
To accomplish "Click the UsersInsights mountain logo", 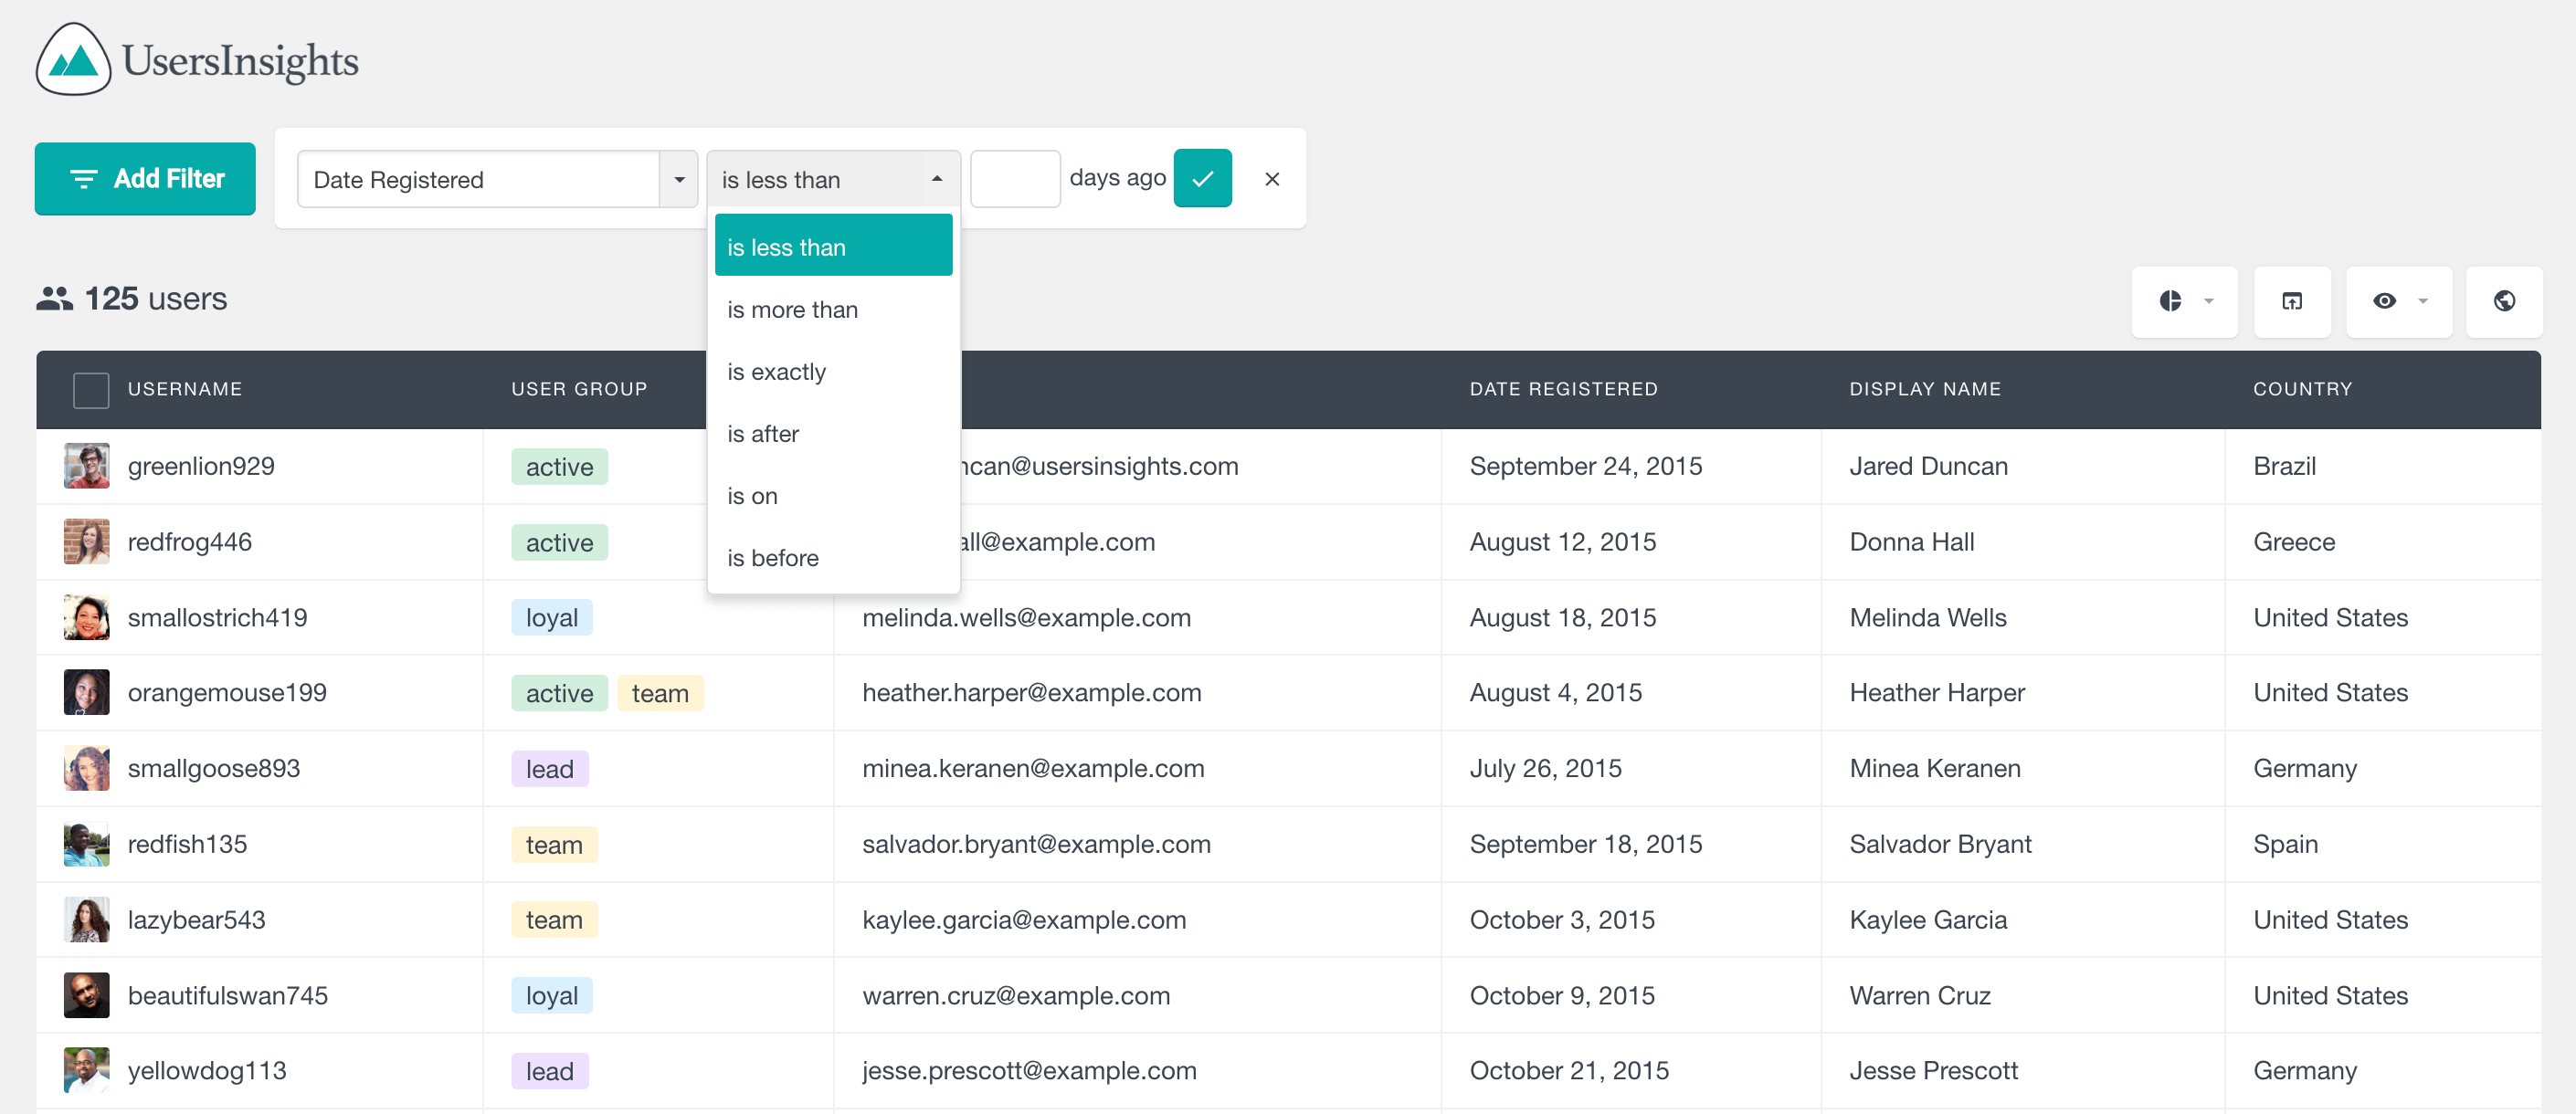I will click(73, 59).
